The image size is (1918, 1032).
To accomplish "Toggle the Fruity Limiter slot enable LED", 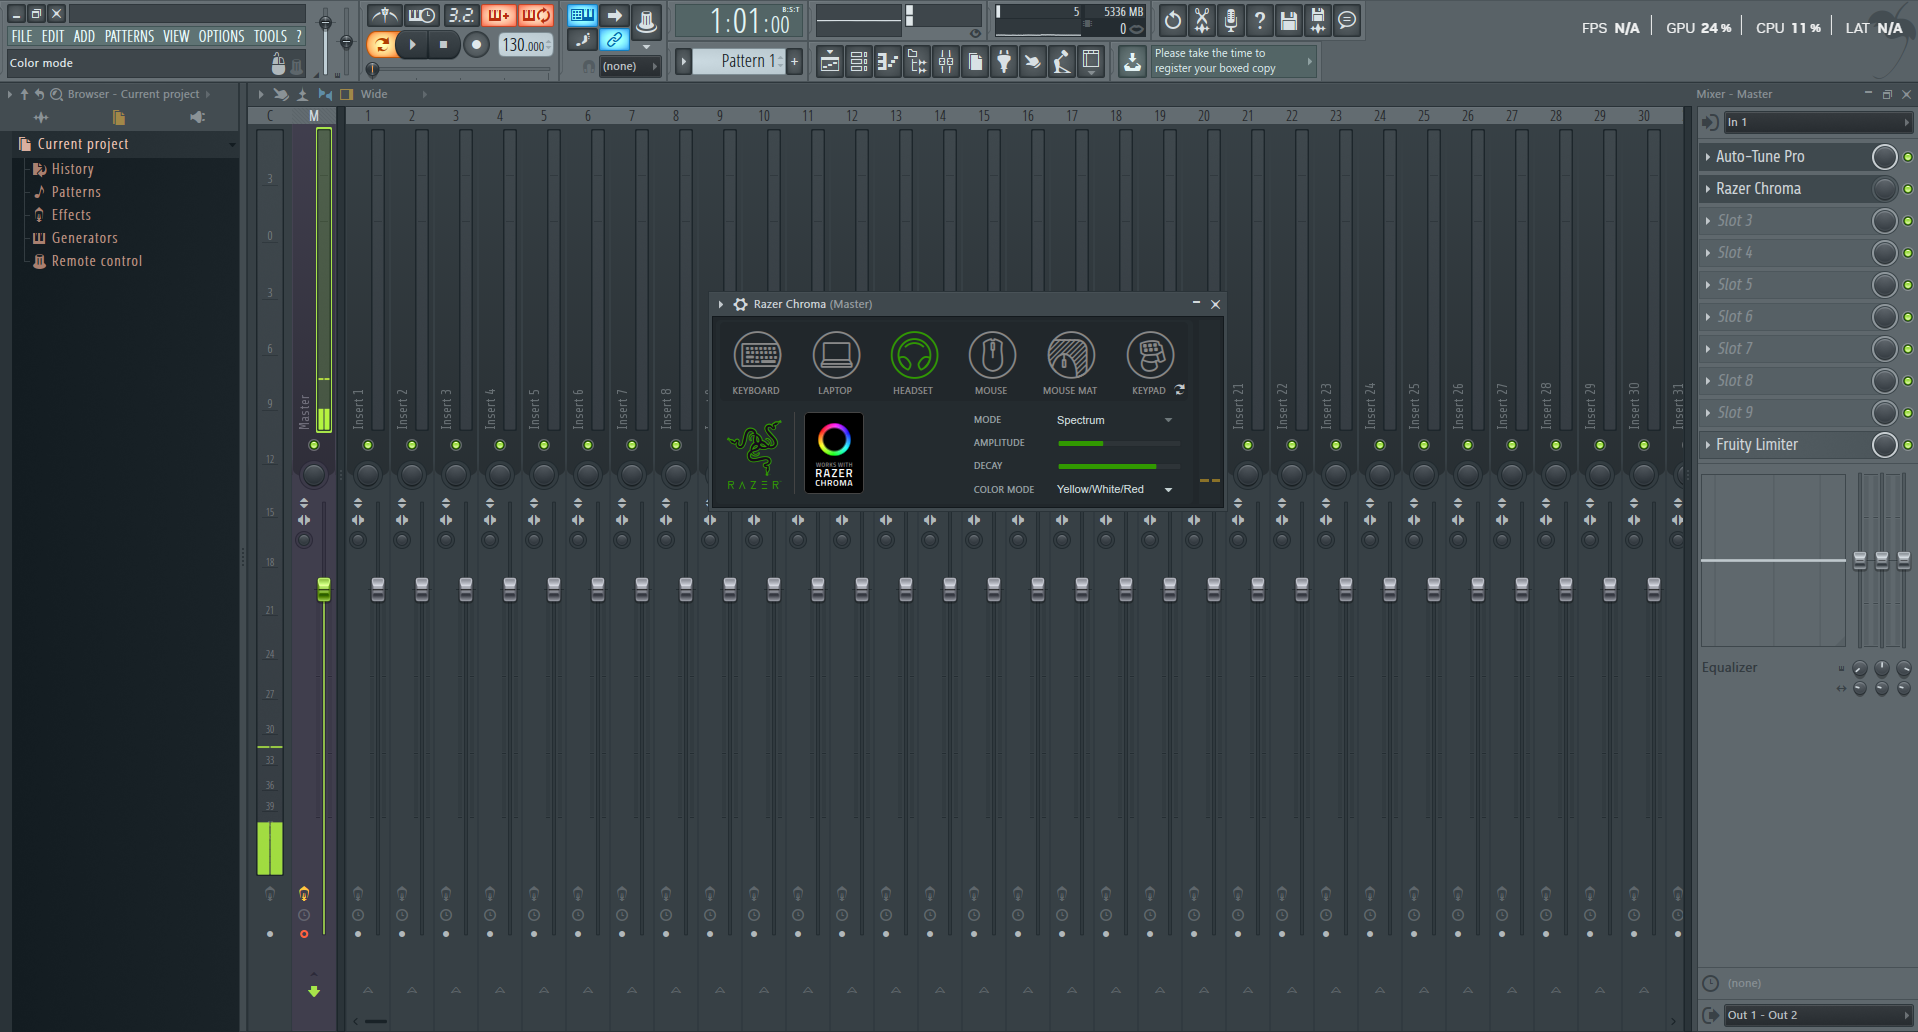I will click(1908, 445).
